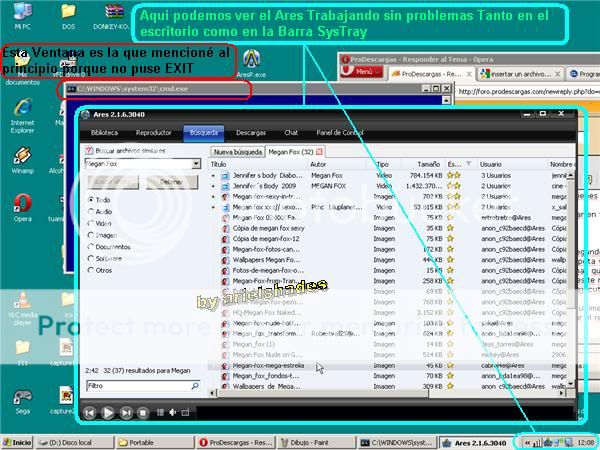Open the Winamp desktop icon
Viewport: 600px width, 450px height.
[x=22, y=158]
